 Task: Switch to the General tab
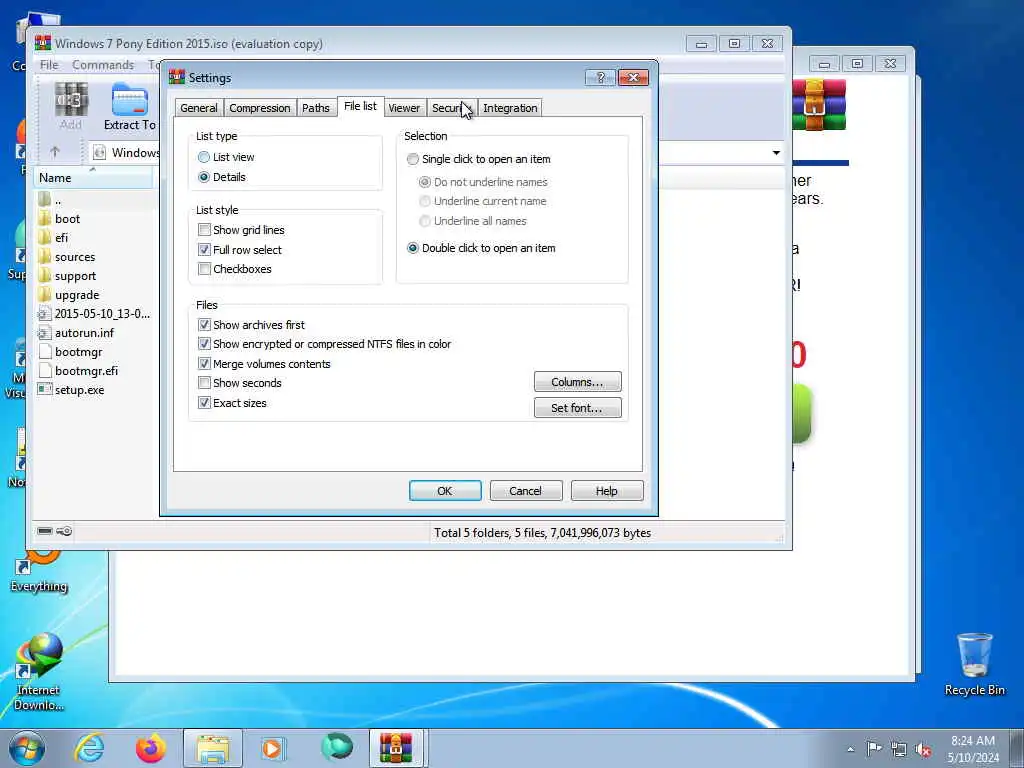point(199,108)
